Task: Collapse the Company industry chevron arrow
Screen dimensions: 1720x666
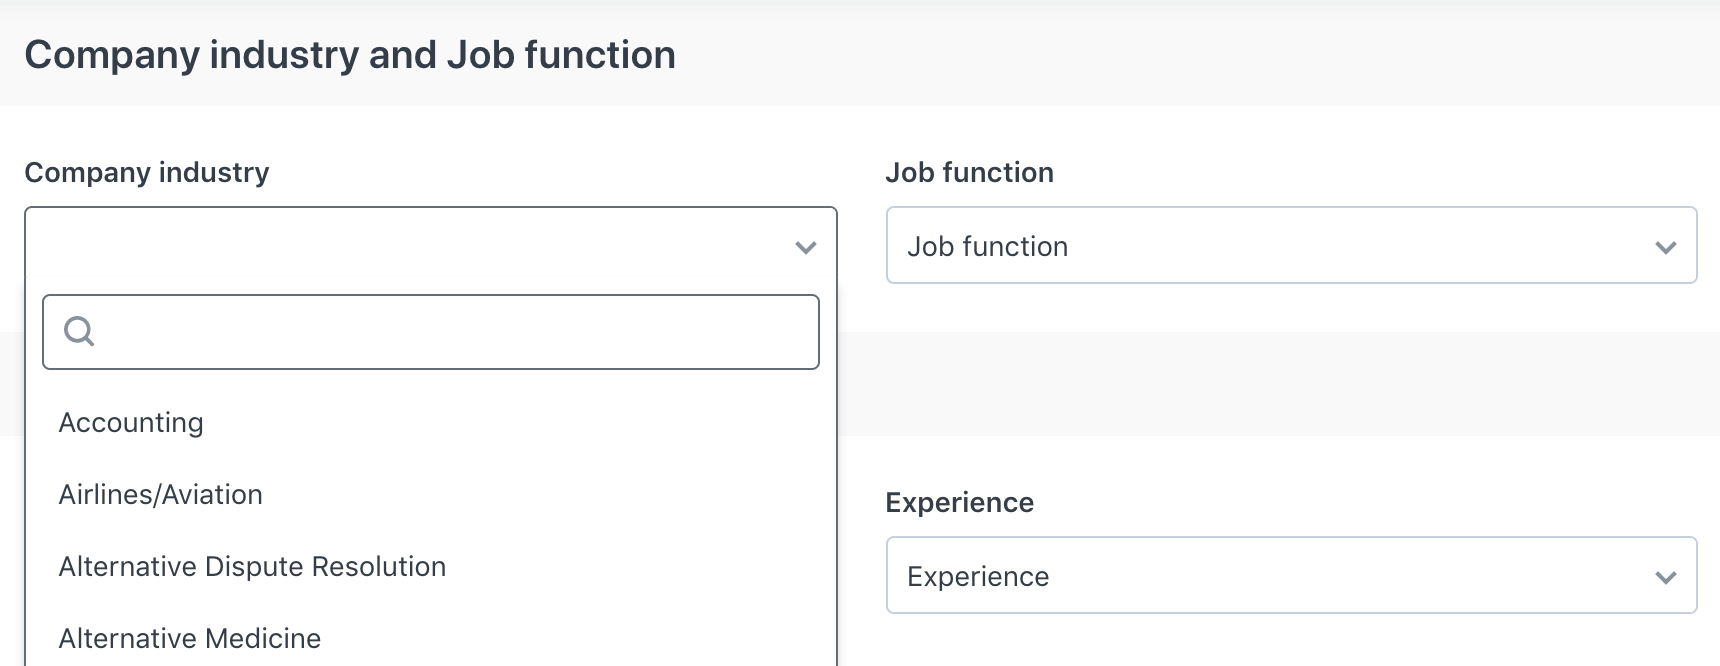Action: 806,247
